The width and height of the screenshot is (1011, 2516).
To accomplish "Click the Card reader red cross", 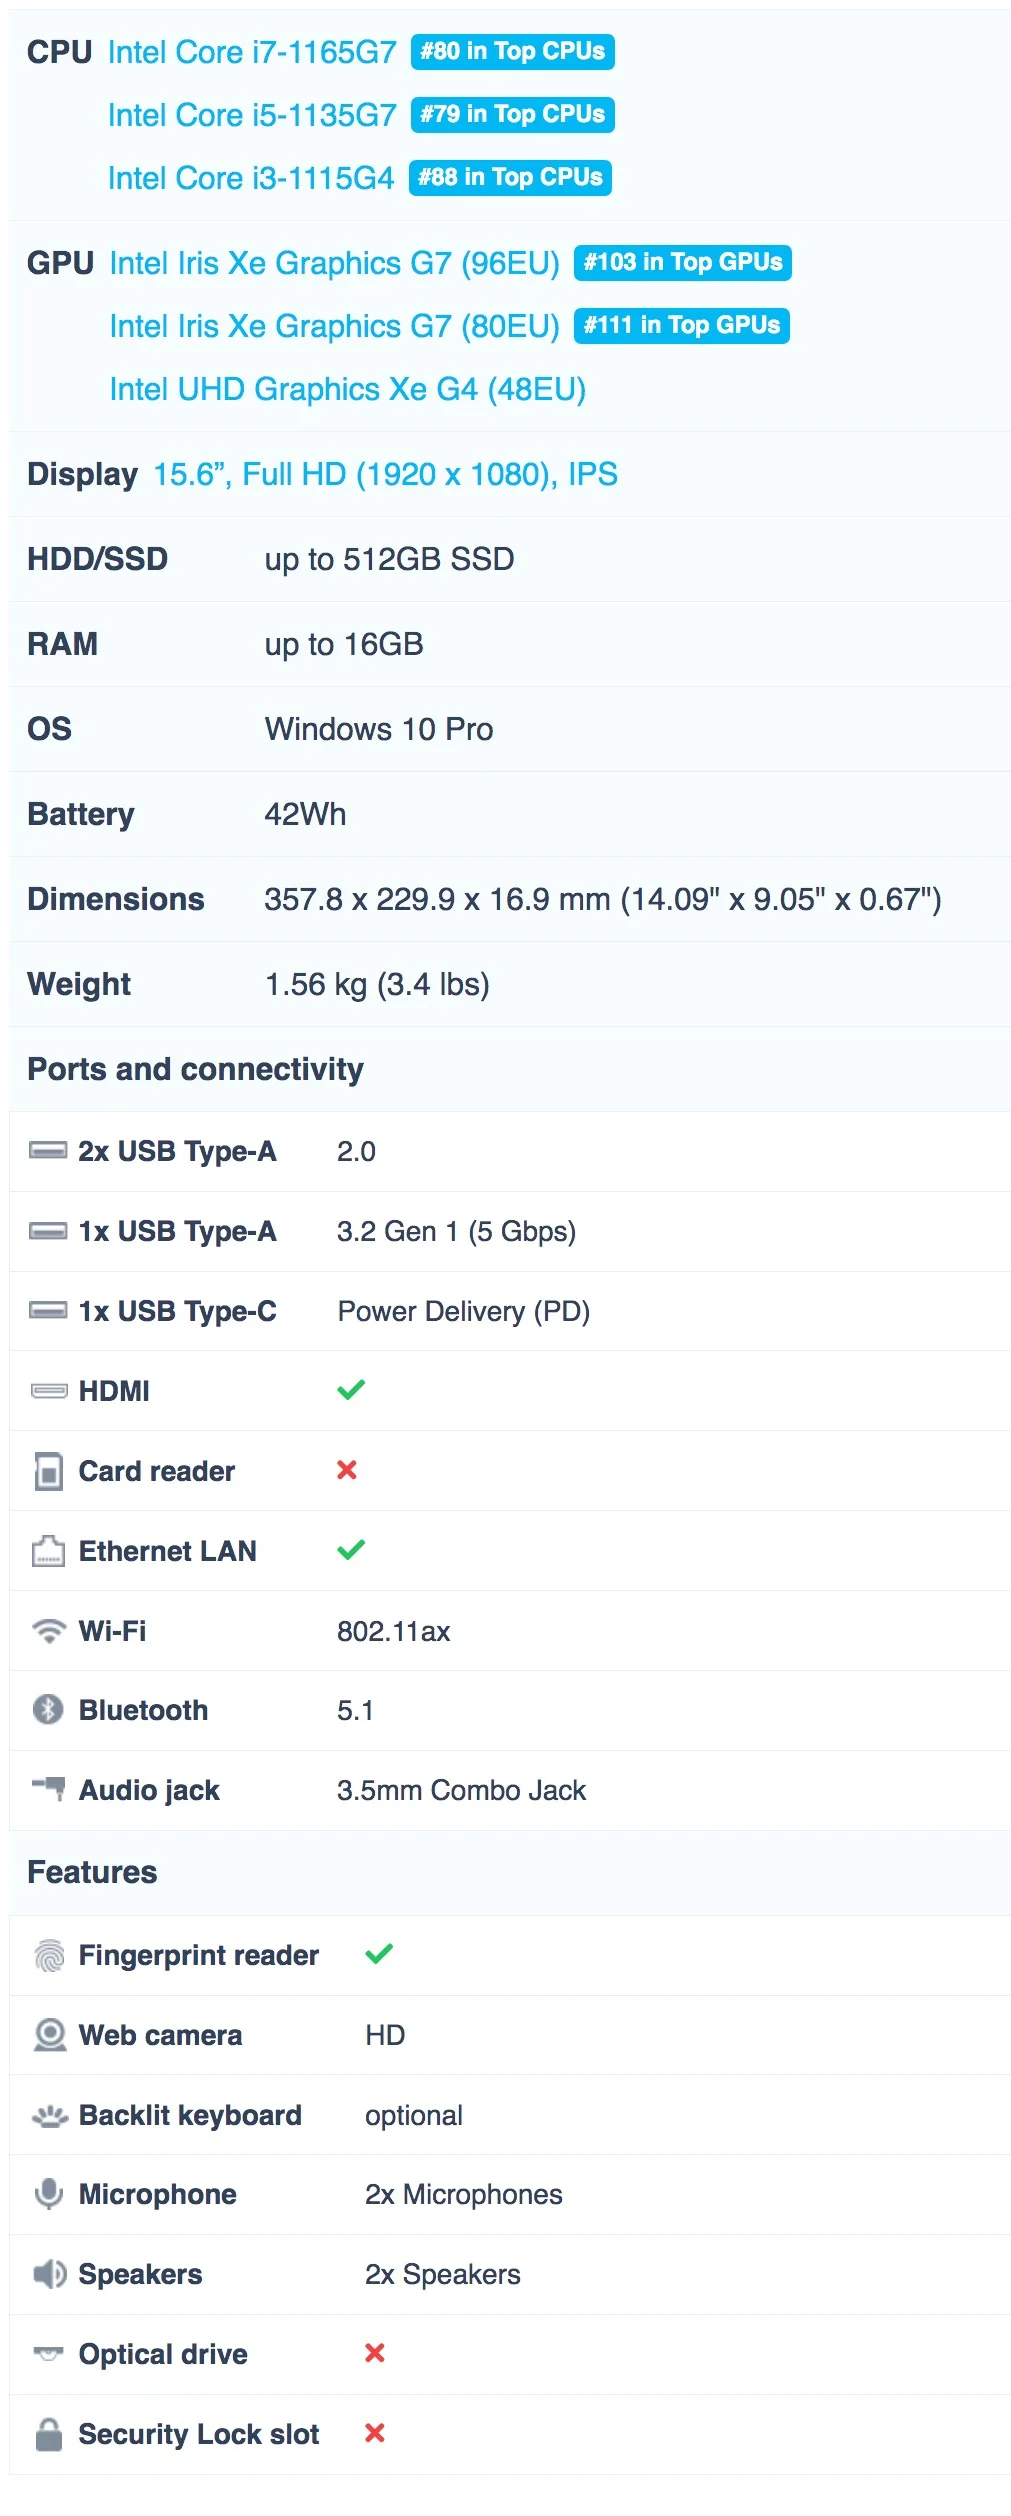I will (347, 1469).
